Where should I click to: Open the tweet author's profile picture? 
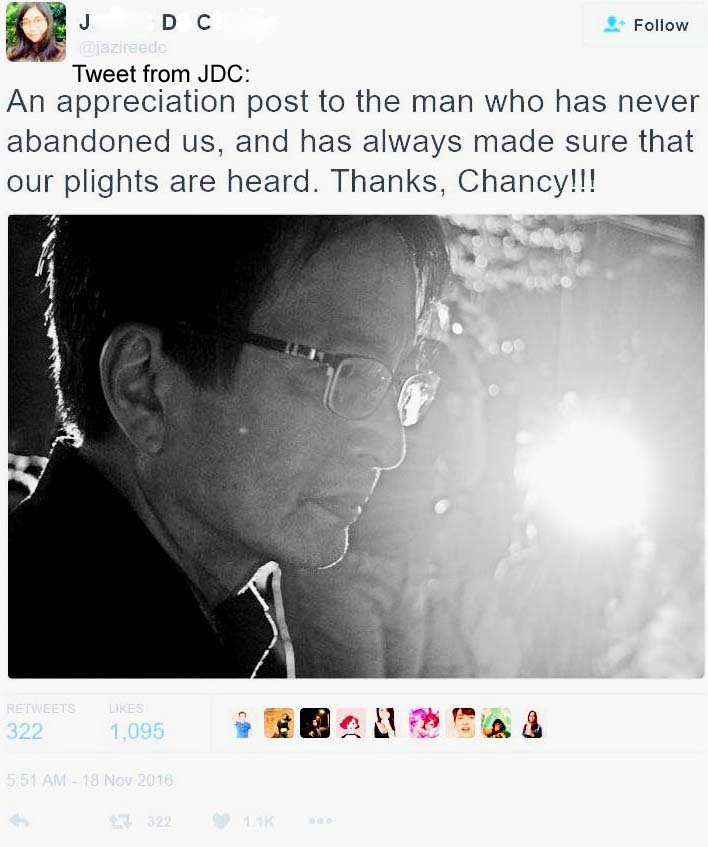click(36, 31)
